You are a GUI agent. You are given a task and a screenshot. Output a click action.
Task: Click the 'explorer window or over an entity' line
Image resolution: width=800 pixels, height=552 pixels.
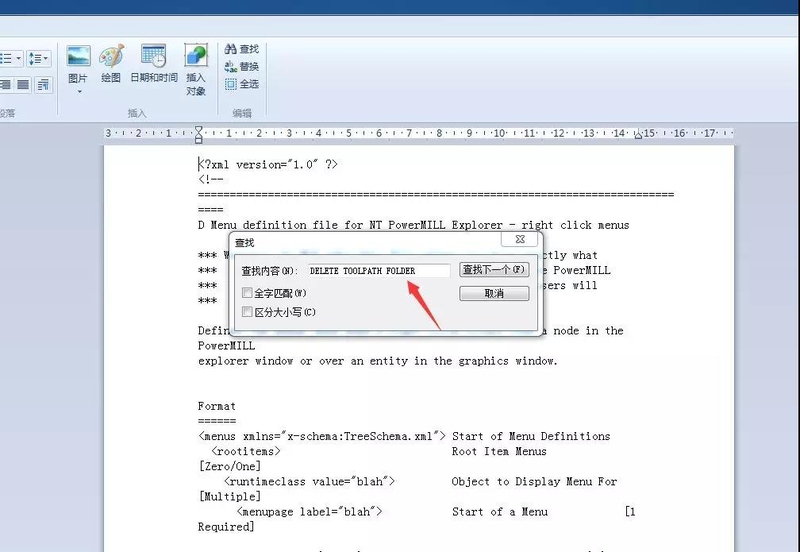pyautogui.click(x=378, y=361)
